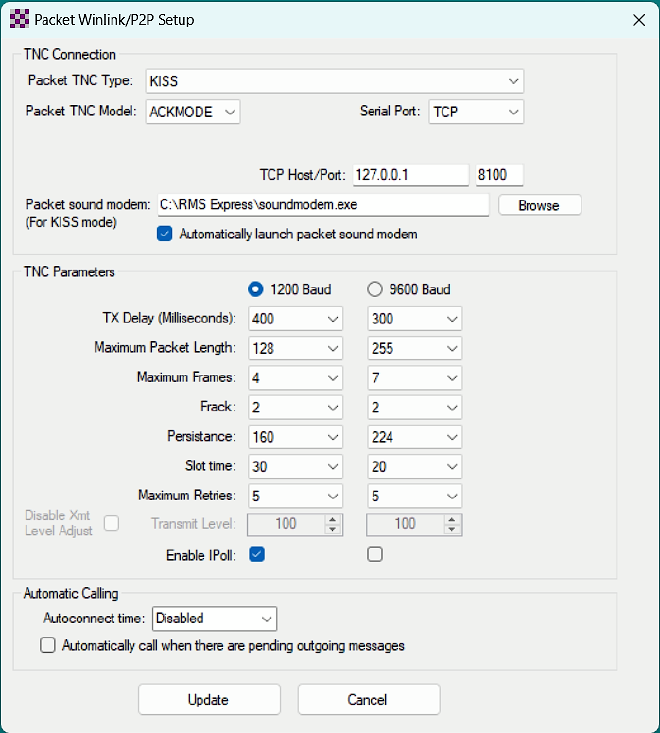Click the packet sound modem path field
This screenshot has height=733, width=660.
(323, 205)
